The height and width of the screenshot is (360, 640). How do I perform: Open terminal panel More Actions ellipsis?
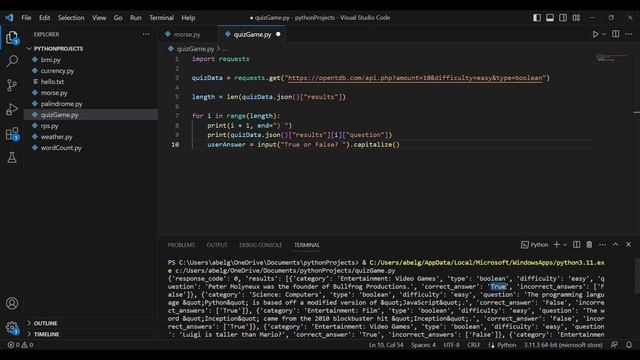coord(602,244)
